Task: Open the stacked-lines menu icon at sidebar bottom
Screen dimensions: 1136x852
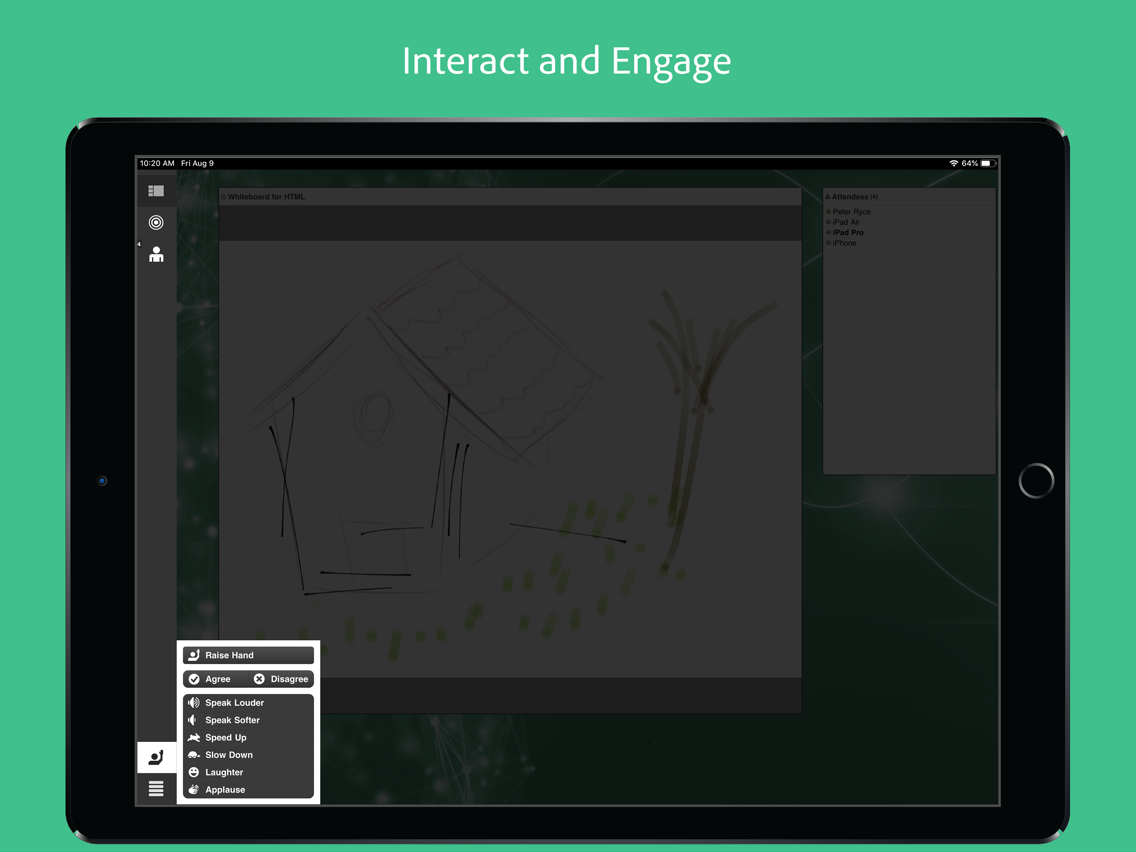Action: coord(156,789)
